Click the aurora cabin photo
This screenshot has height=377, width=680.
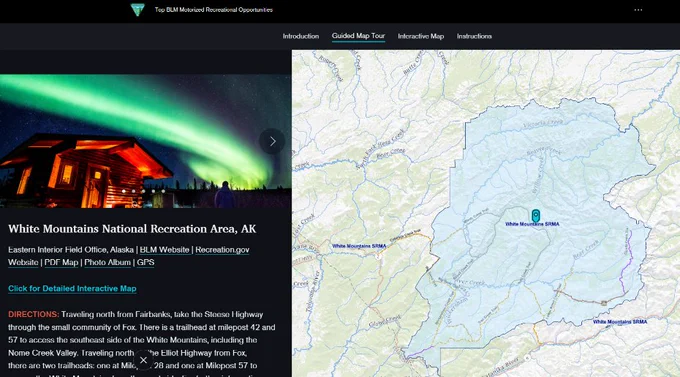145,141
